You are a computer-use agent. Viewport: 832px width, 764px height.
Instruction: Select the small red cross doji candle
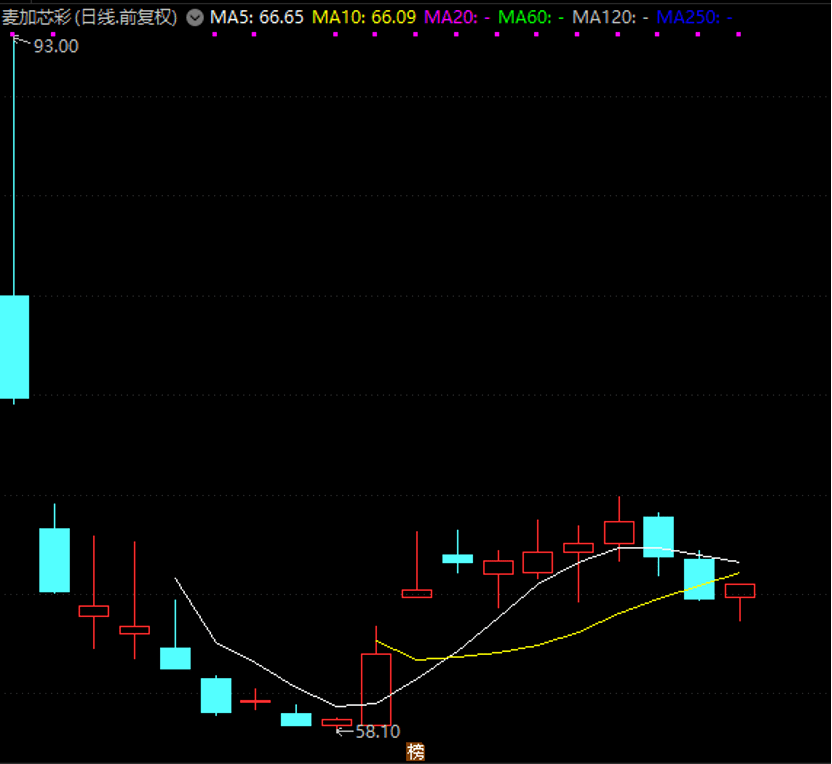(x=255, y=701)
